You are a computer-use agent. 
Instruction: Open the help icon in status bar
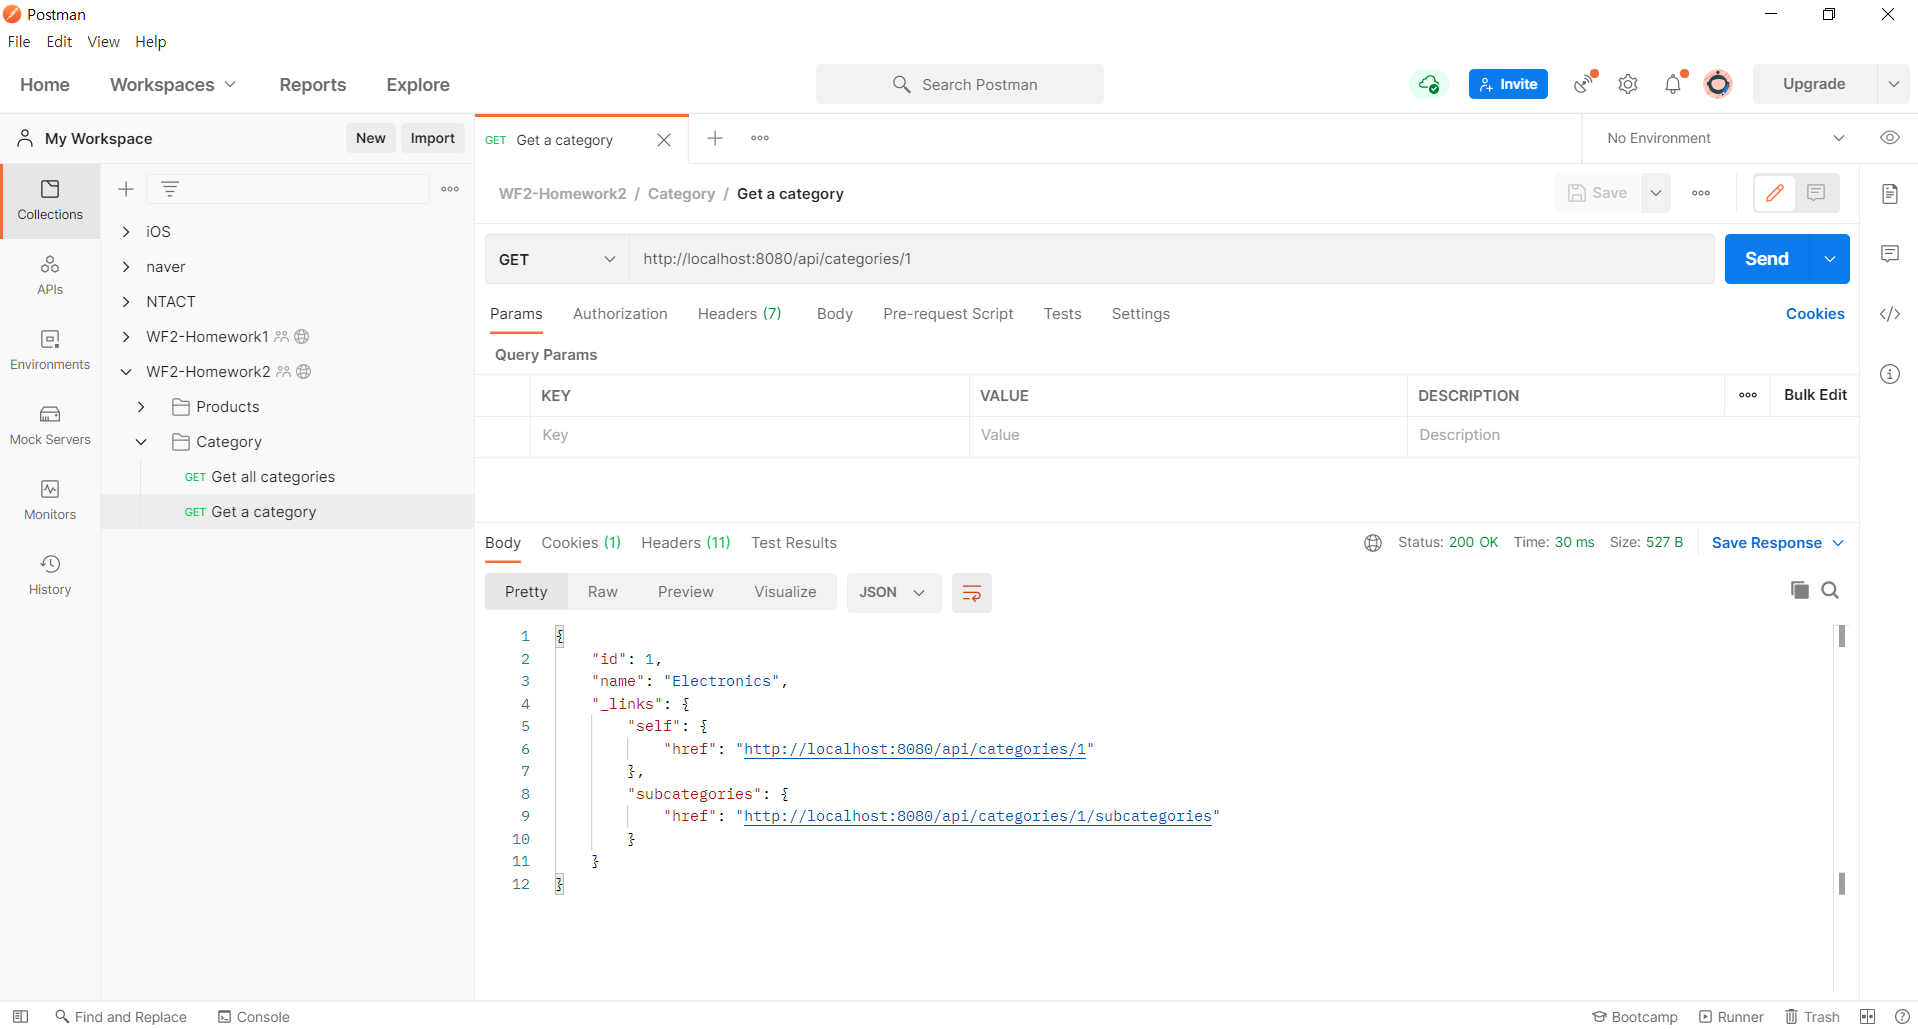pyautogui.click(x=1902, y=1016)
